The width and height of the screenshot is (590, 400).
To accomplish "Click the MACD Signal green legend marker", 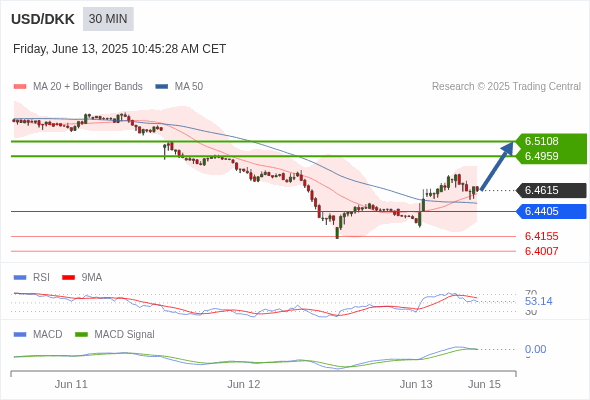I will (x=81, y=335).
